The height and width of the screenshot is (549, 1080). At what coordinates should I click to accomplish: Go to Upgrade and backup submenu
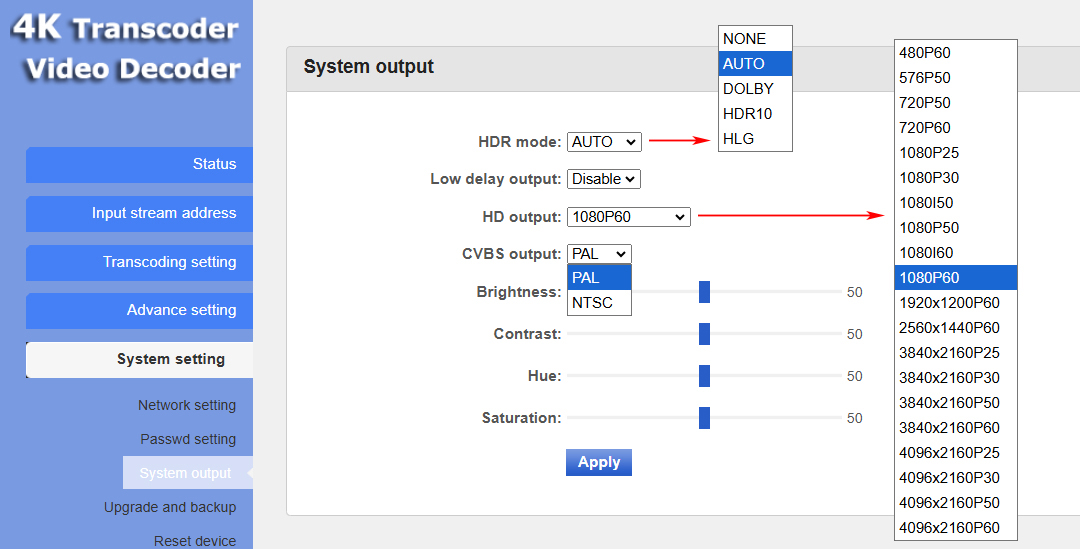pos(170,507)
